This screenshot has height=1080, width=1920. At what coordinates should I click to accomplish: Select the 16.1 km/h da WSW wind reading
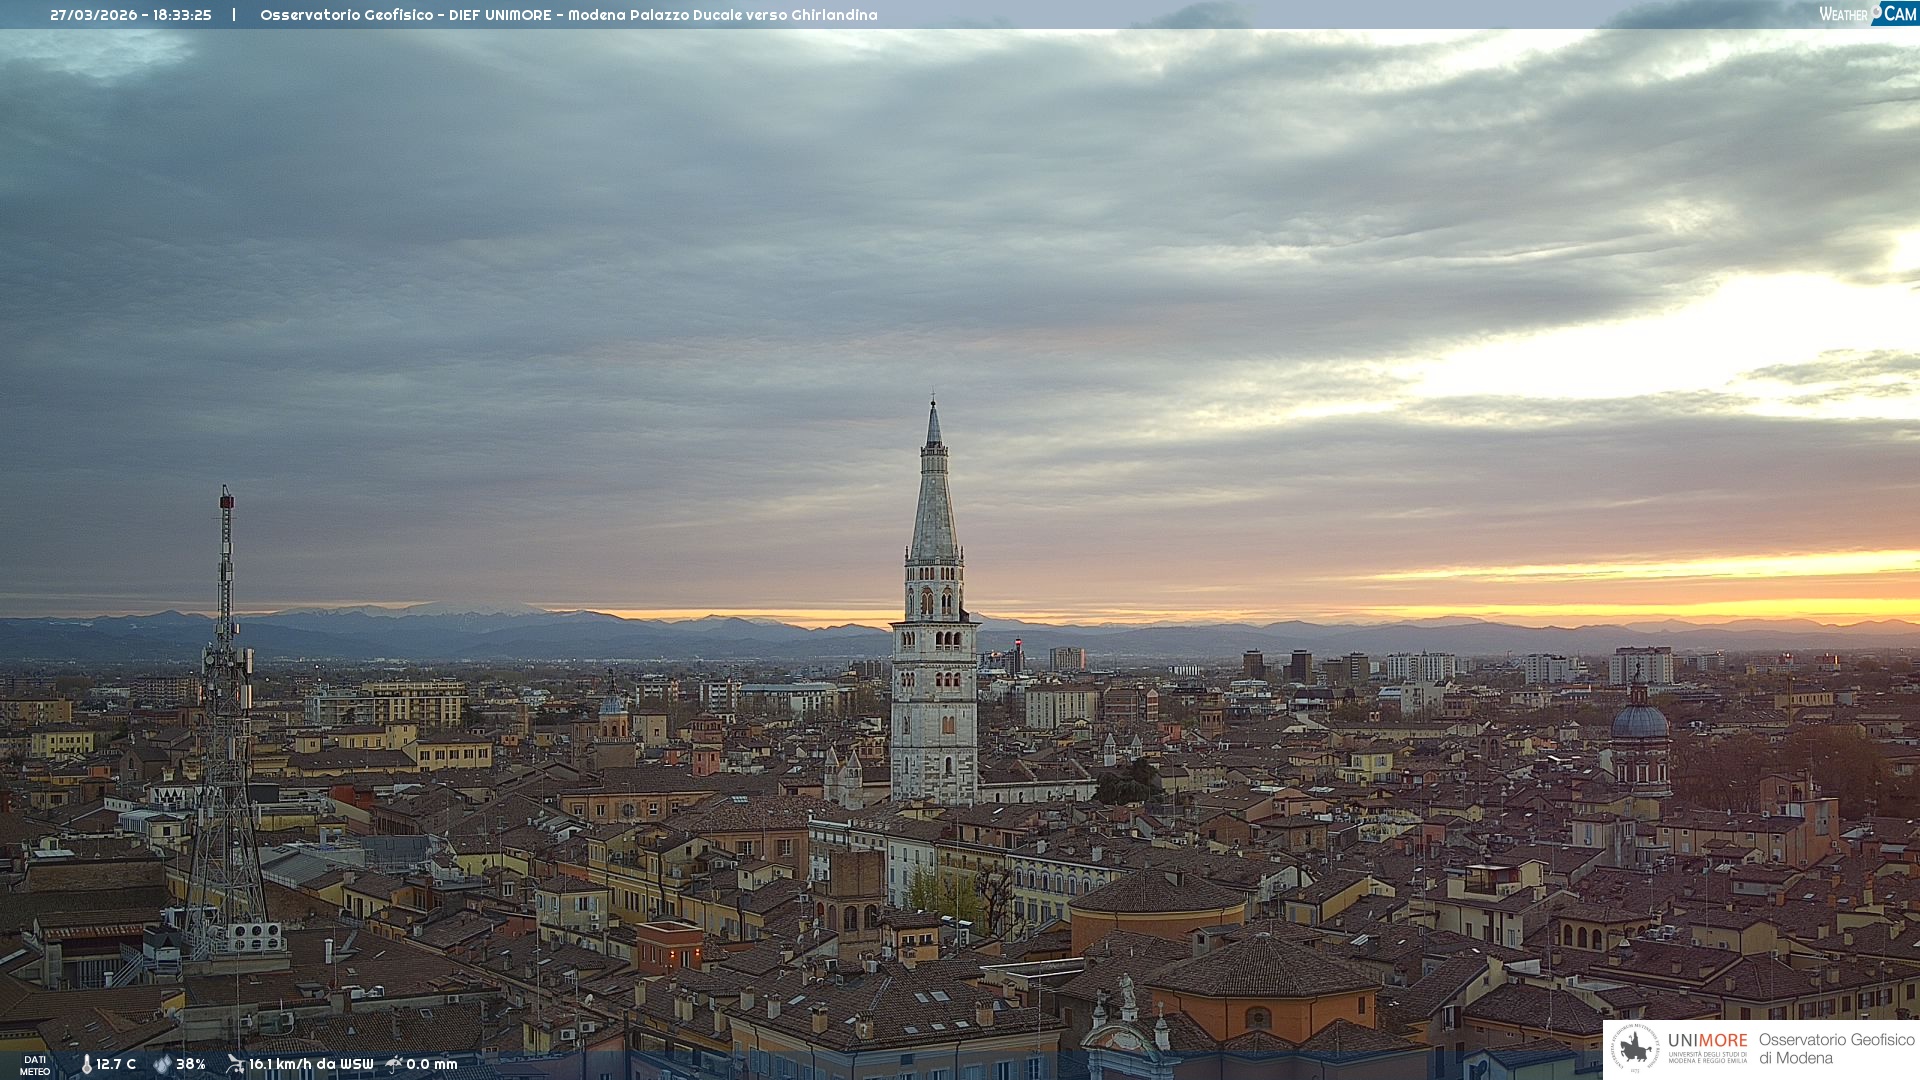click(311, 1064)
